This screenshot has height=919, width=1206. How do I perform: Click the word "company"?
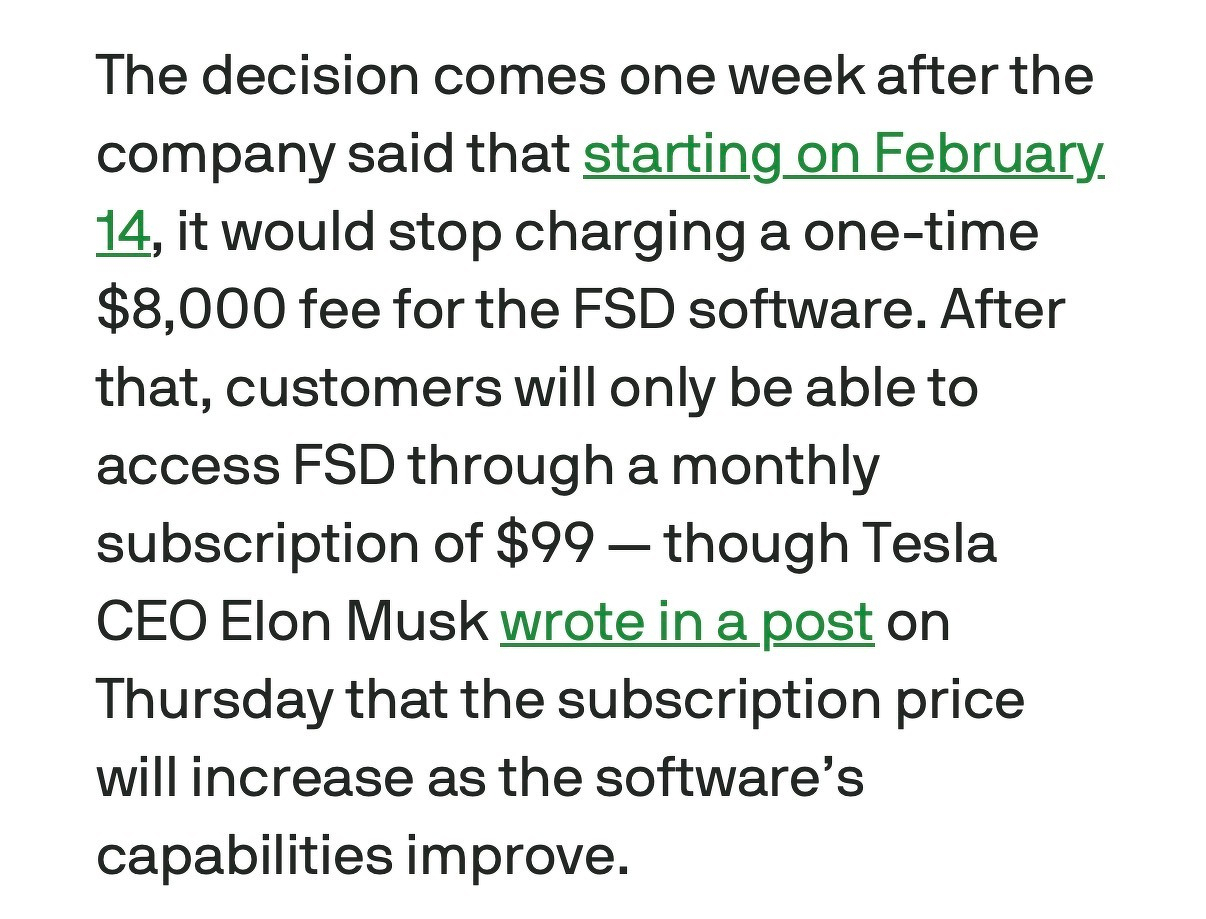coord(213,155)
